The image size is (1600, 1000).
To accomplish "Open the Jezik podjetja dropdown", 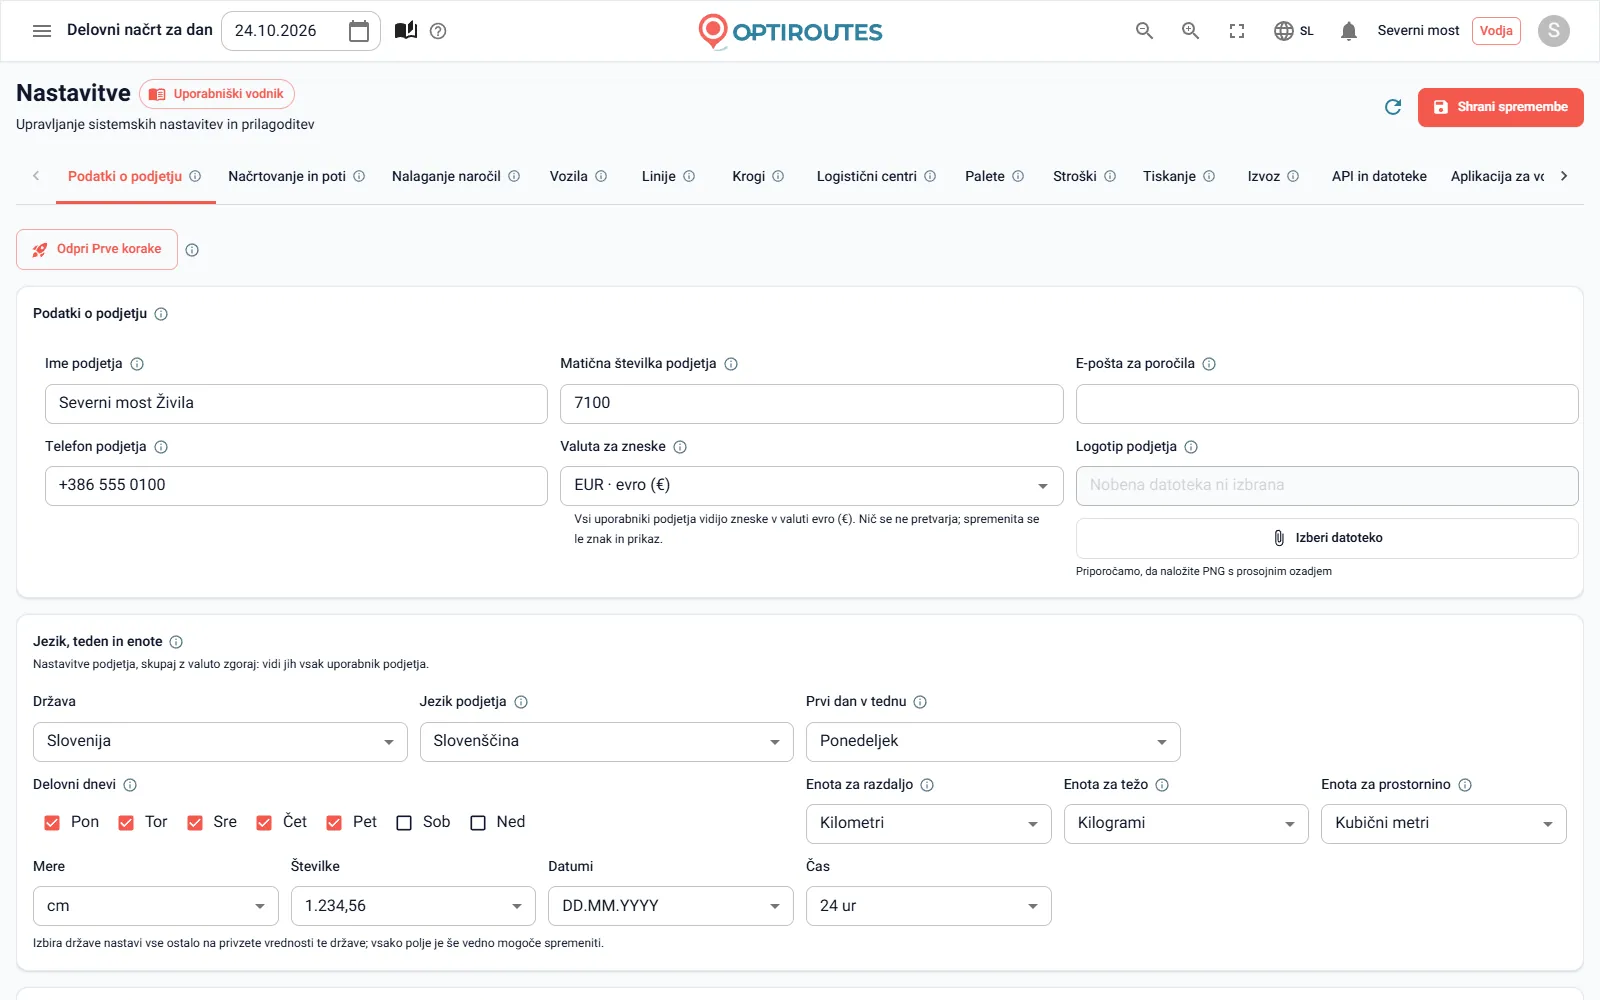I will 606,742.
